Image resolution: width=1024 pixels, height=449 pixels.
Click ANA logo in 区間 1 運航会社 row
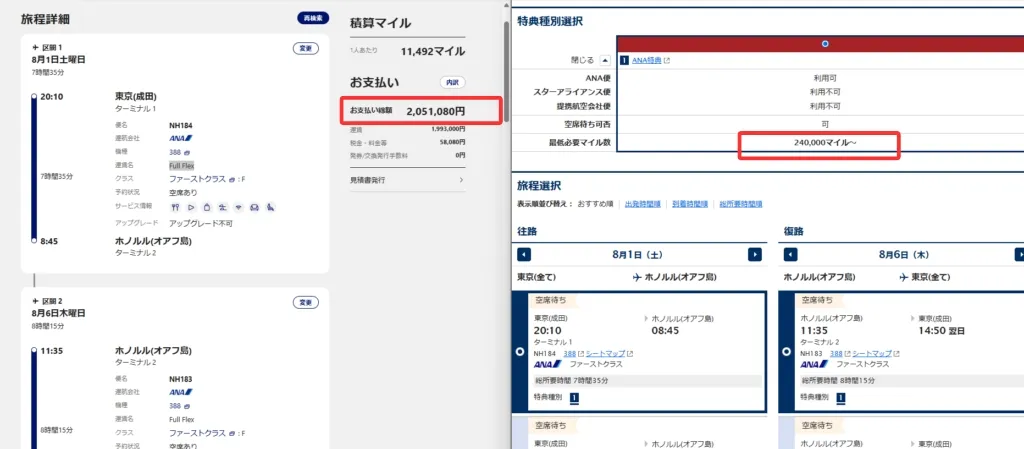pos(180,138)
